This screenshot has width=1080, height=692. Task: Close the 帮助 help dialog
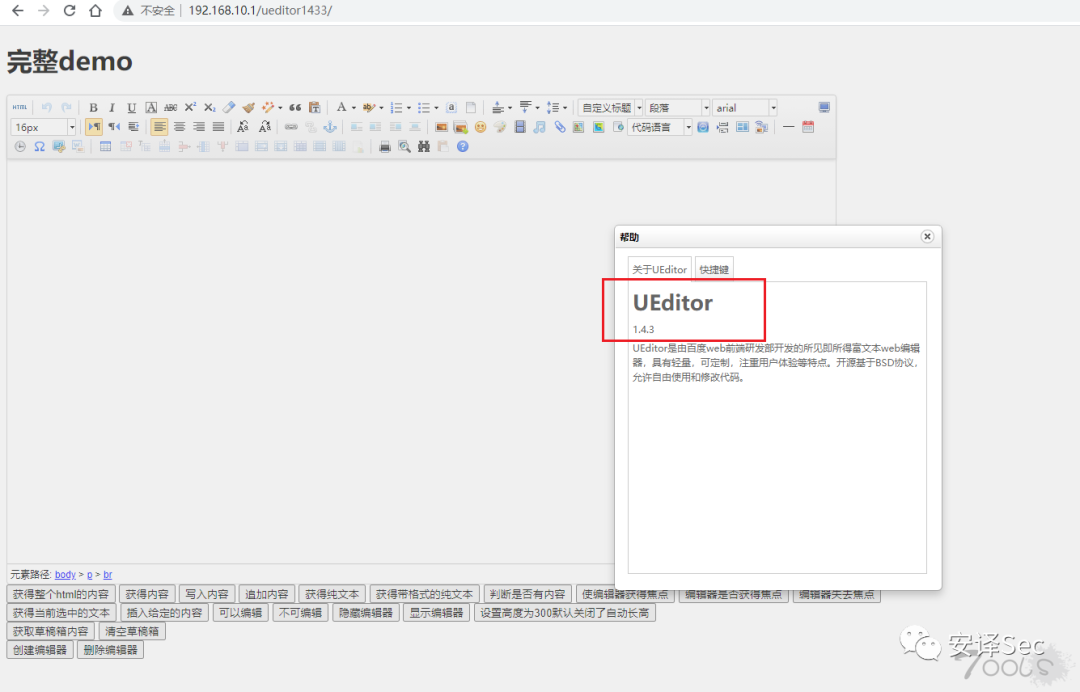tap(927, 236)
